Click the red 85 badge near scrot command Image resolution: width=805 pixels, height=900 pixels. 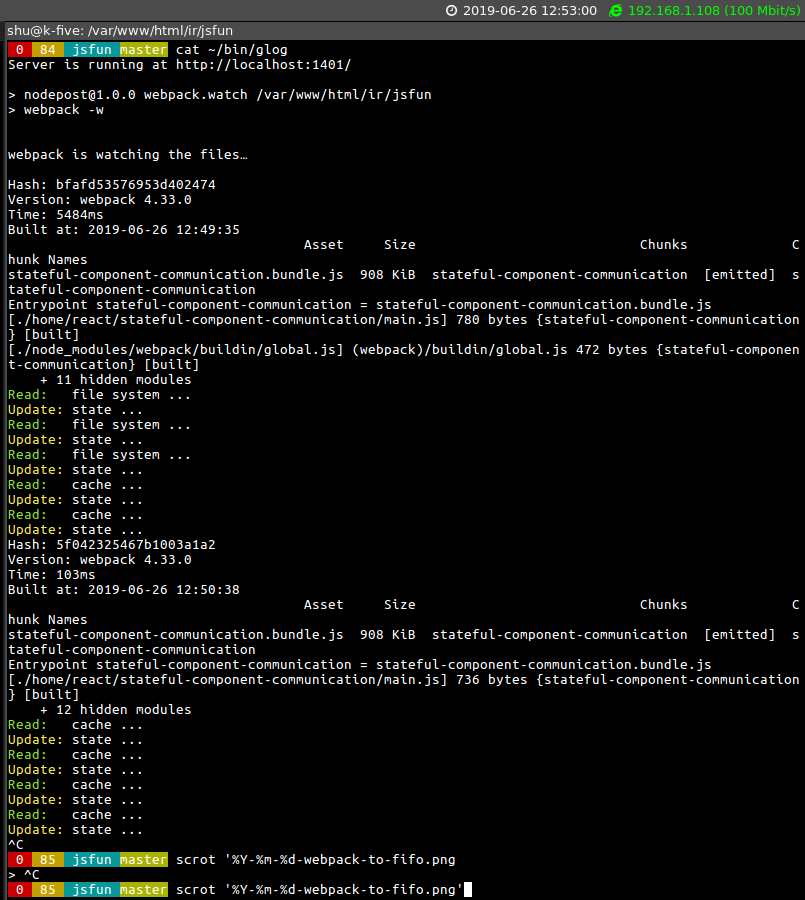47,859
